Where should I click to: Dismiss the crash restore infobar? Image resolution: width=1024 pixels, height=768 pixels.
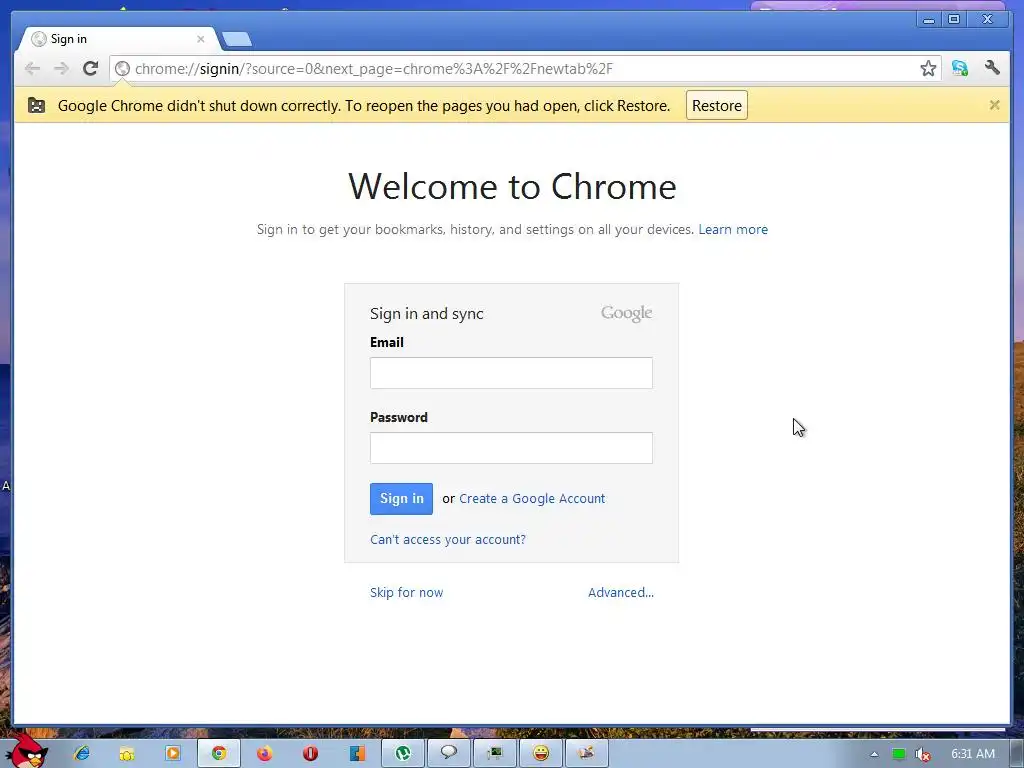click(x=994, y=105)
